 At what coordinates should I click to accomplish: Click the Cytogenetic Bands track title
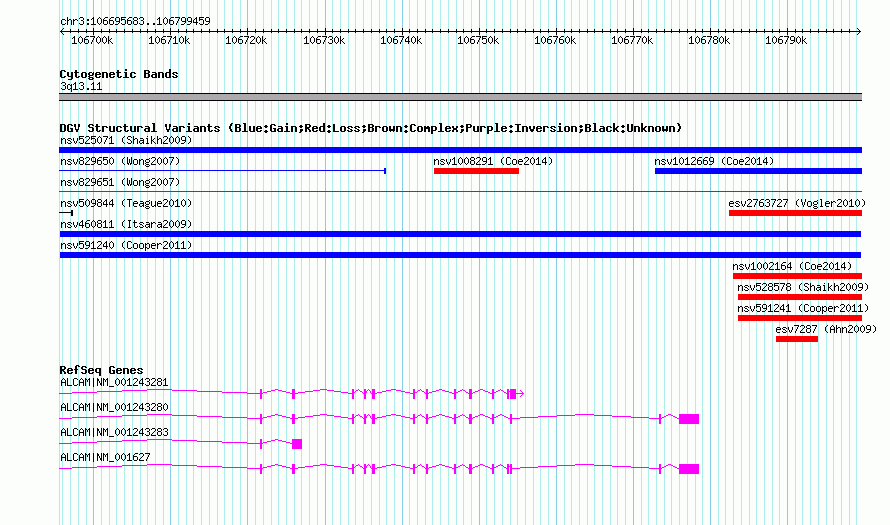tap(119, 74)
